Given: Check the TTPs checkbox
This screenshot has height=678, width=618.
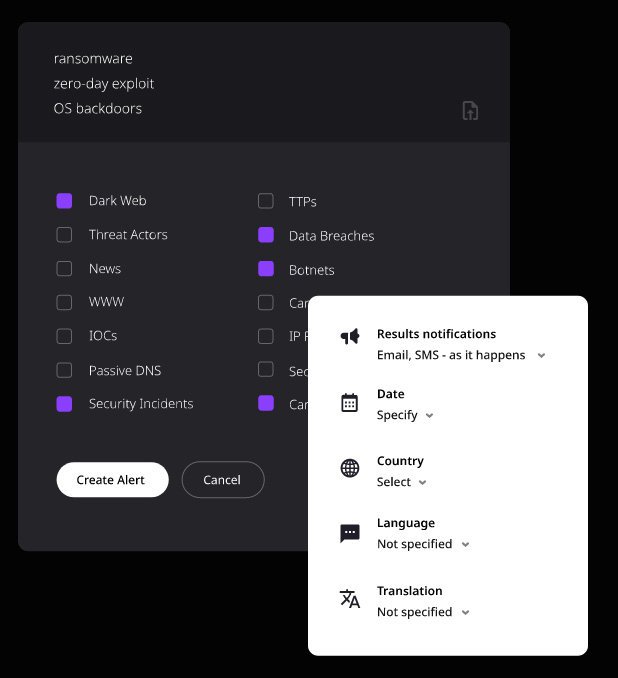Looking at the screenshot, I should (x=266, y=201).
